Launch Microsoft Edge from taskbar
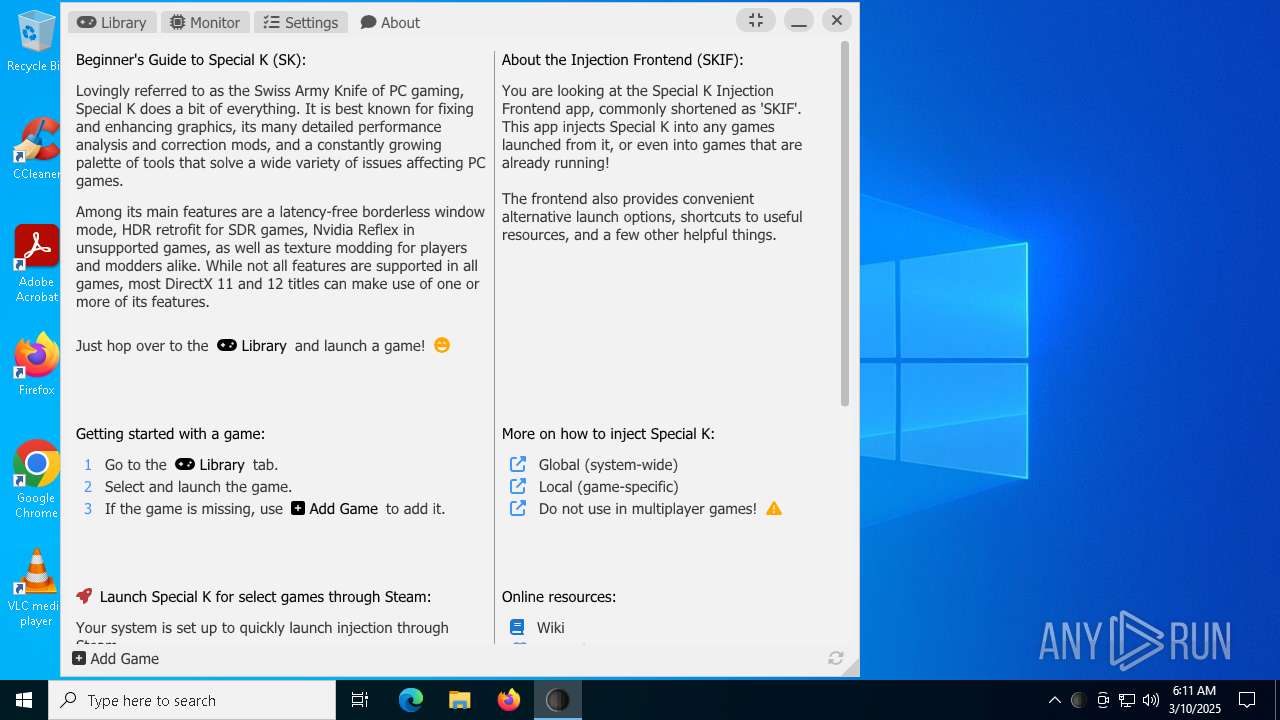Viewport: 1280px width, 720px height. click(x=411, y=700)
